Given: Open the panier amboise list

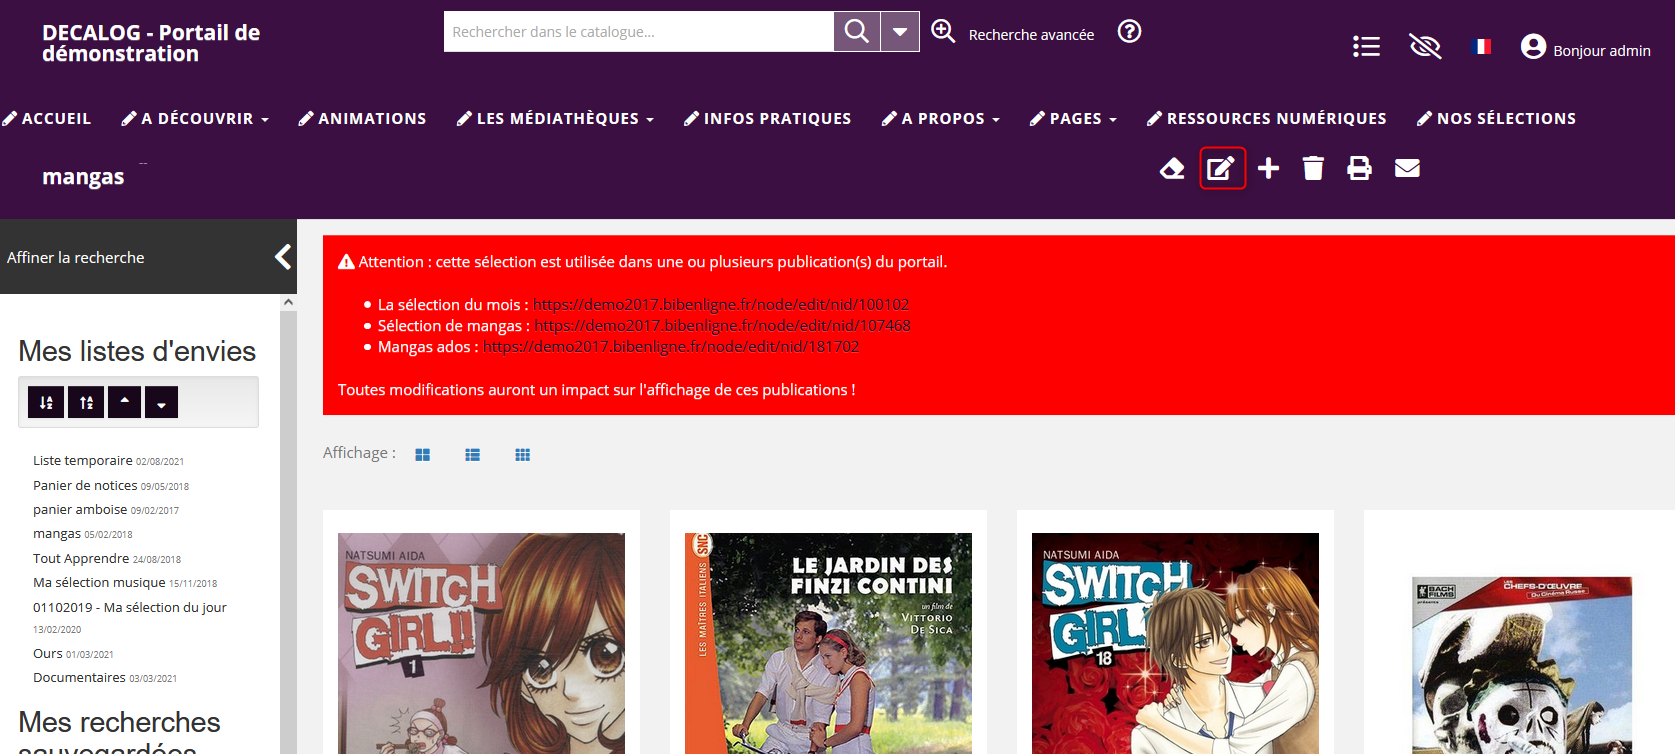Looking at the screenshot, I should pos(80,509).
